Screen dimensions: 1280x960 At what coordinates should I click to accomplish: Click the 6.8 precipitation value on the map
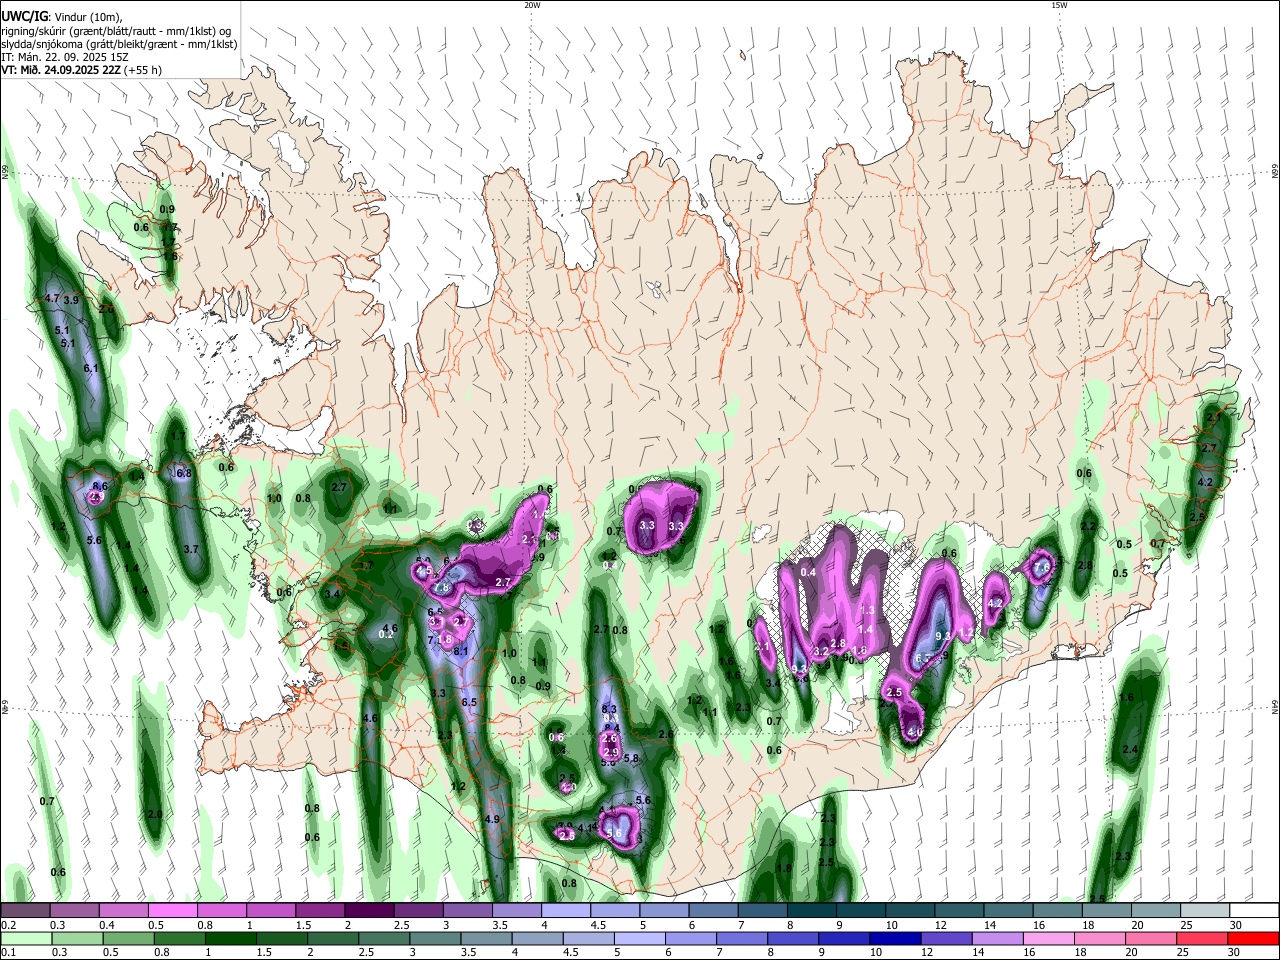coord(184,473)
